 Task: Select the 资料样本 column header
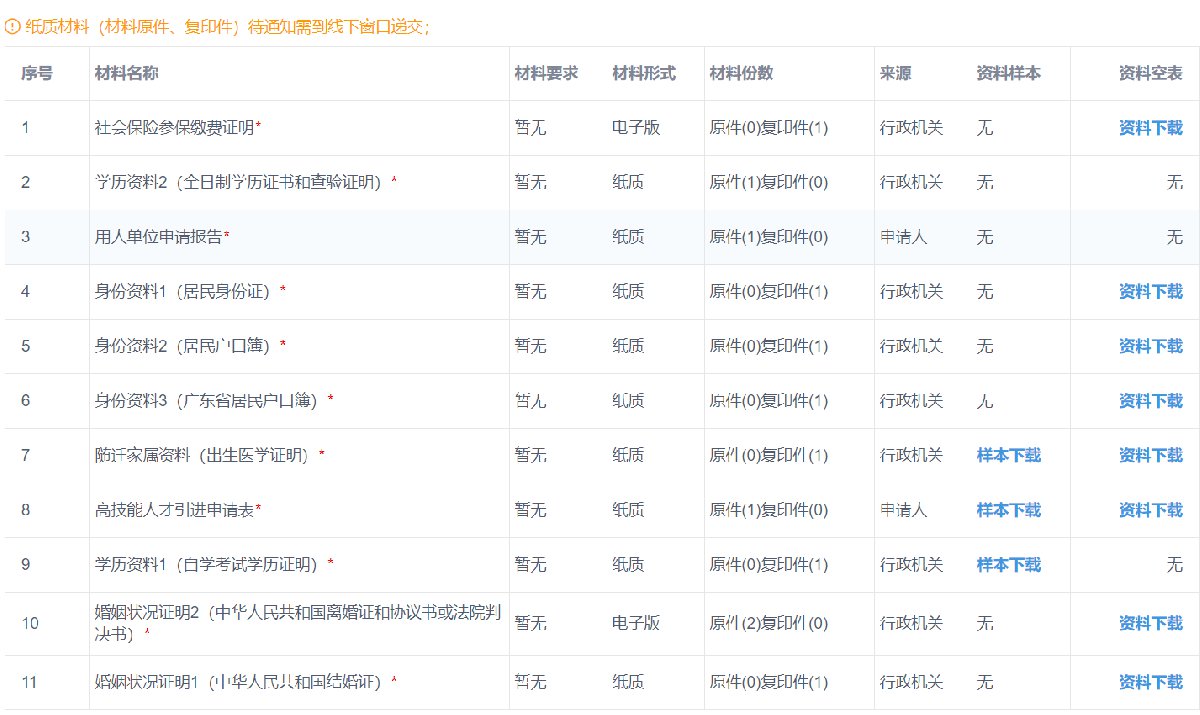tap(1008, 73)
